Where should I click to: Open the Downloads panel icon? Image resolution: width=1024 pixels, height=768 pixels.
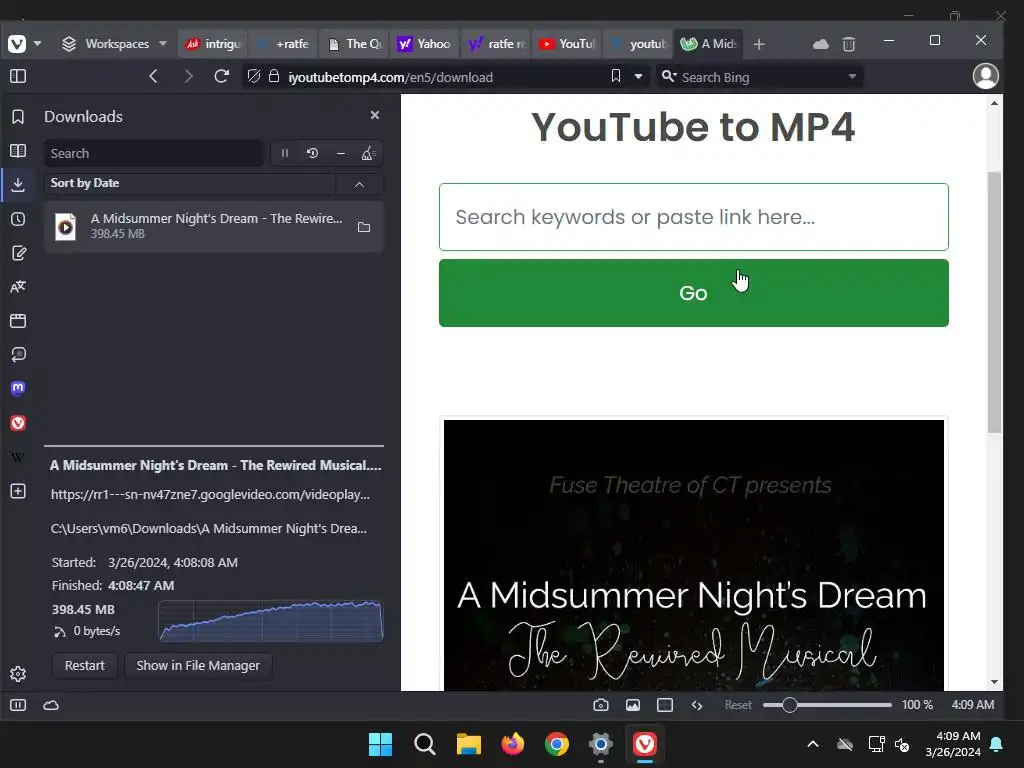tap(18, 185)
